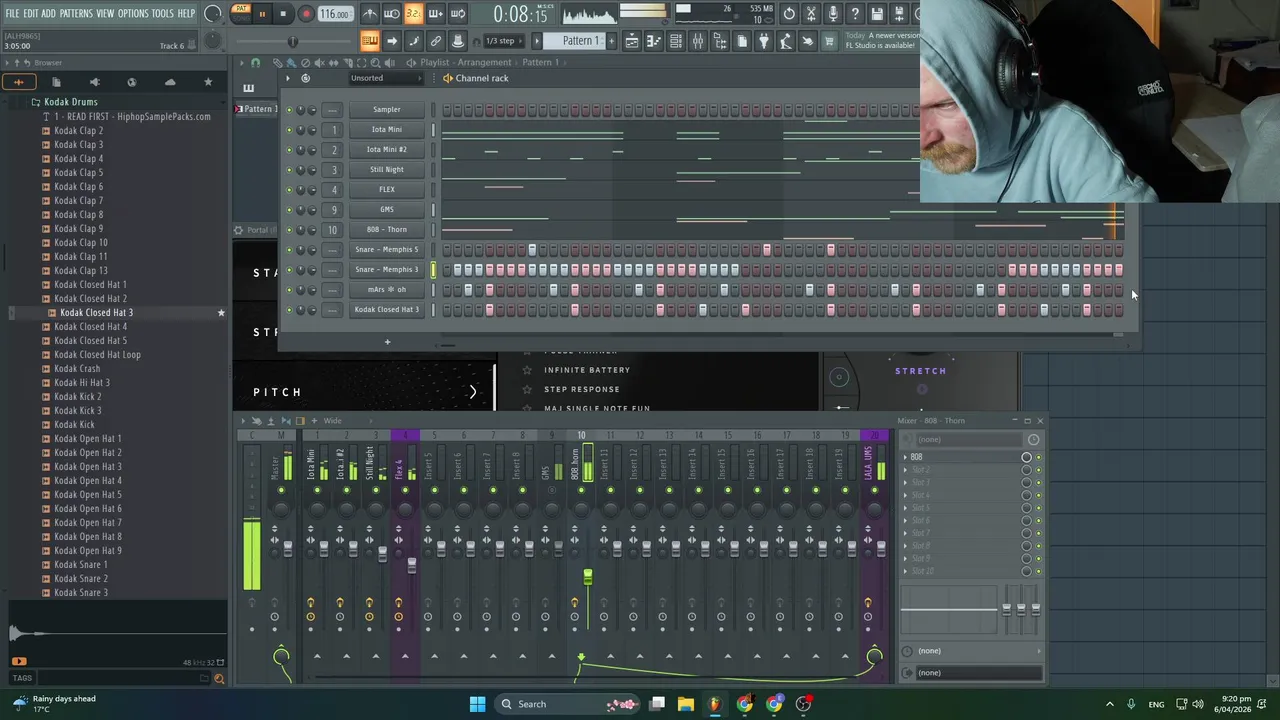
Task: Open the 1/3 step snap dropdown
Action: [x=504, y=41]
